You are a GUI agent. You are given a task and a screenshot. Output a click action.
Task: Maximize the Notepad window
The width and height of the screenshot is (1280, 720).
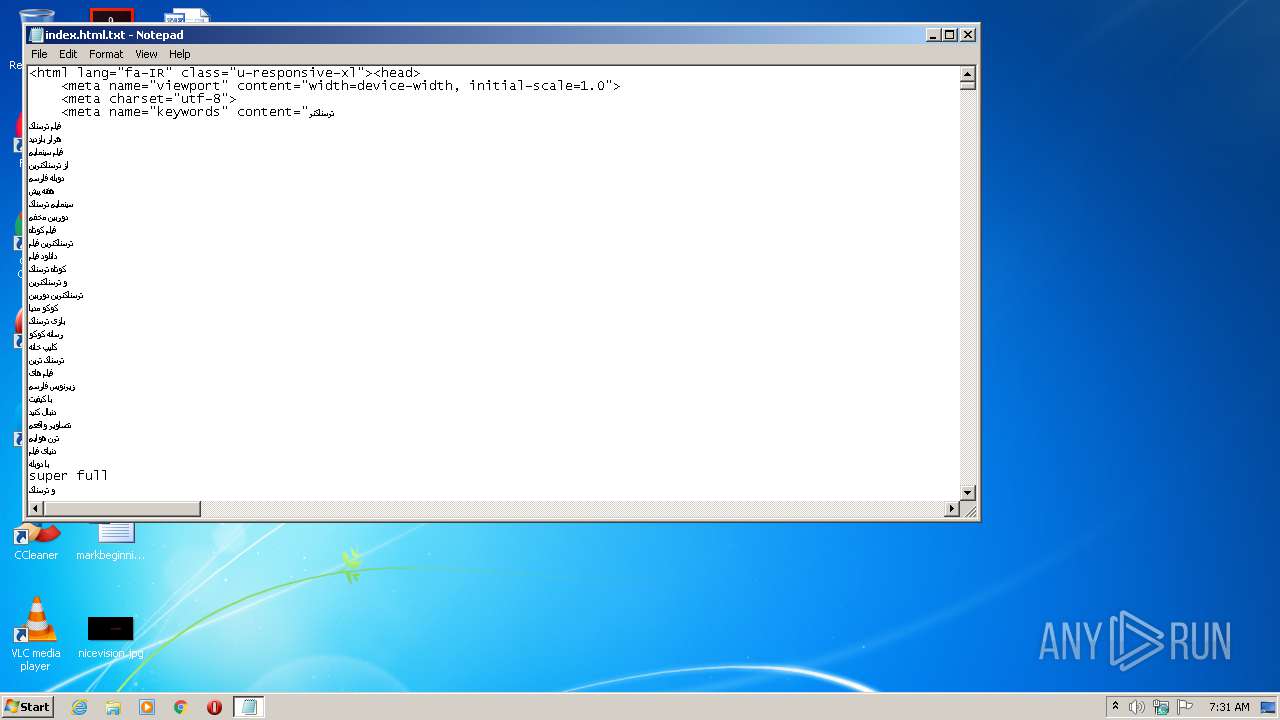click(x=950, y=34)
